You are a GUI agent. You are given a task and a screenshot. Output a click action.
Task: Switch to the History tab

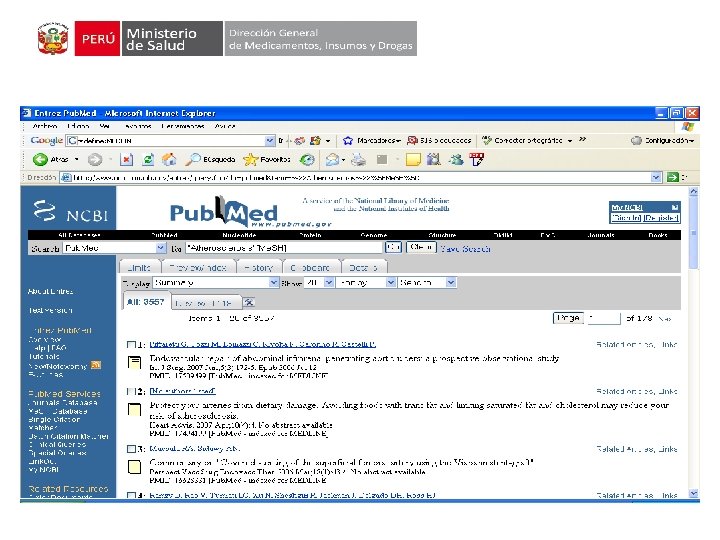point(259,267)
